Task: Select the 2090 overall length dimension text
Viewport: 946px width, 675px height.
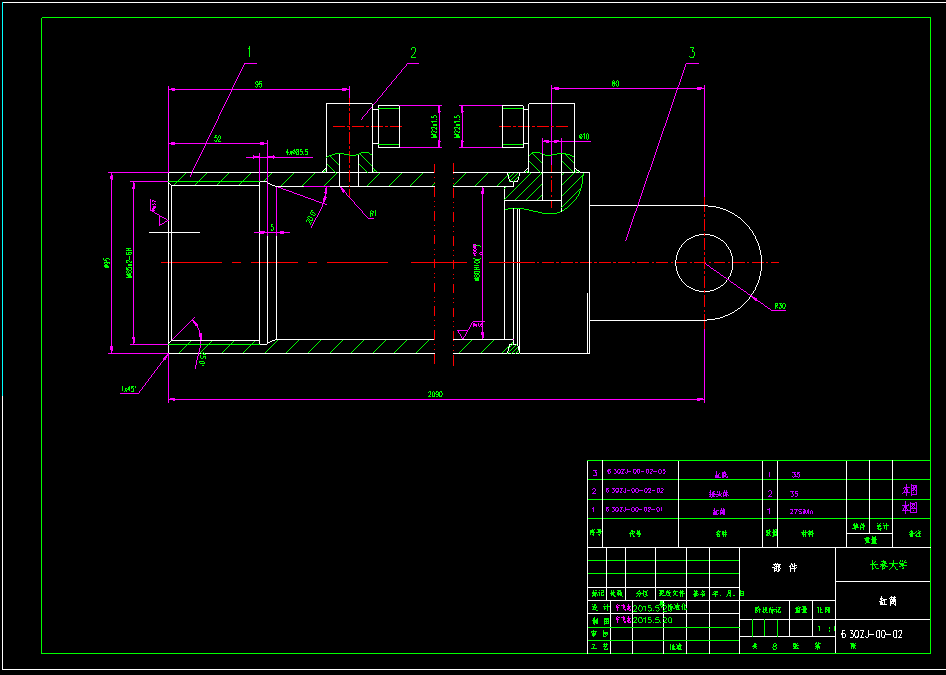Action: (435, 394)
